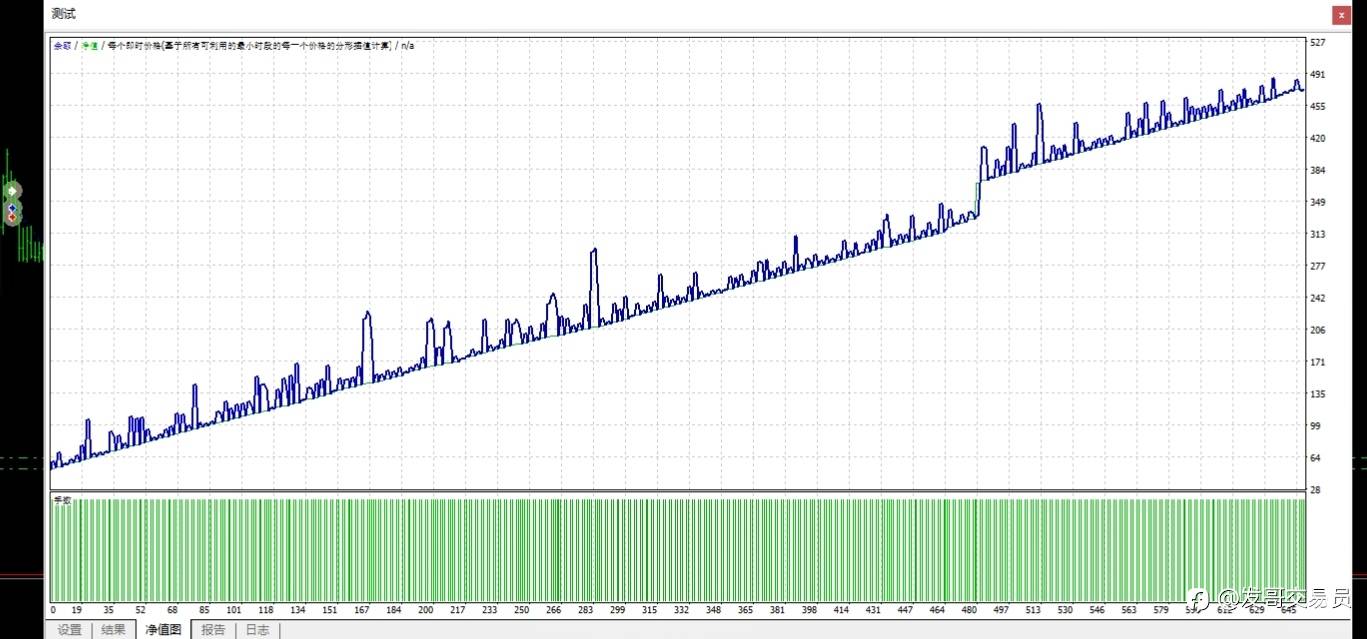Click the red horizontal line on left chart

click(22, 576)
